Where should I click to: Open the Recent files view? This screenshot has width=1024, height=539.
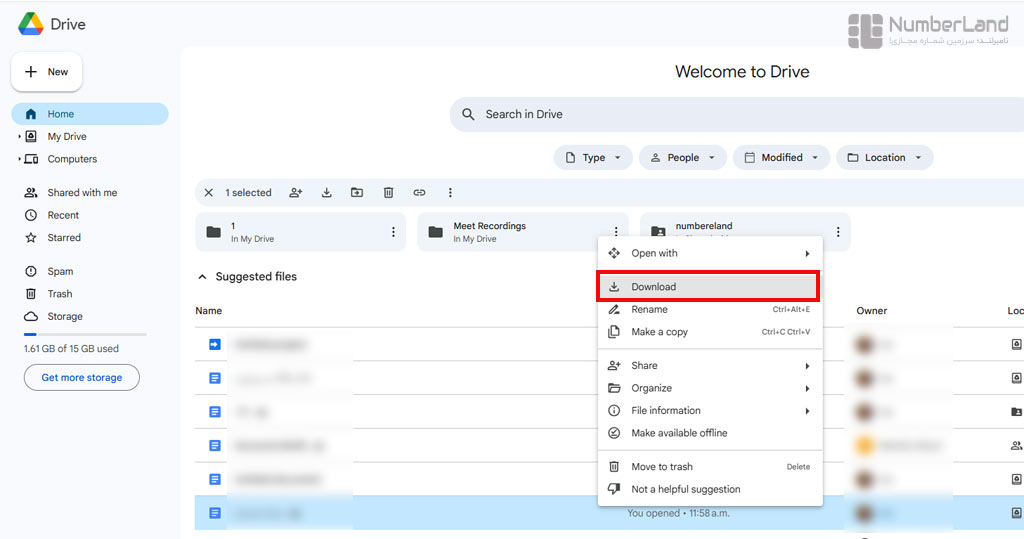[x=63, y=215]
